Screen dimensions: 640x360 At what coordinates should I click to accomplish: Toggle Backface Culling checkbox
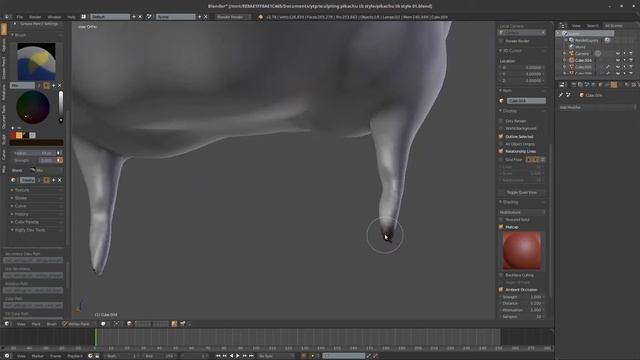point(501,276)
